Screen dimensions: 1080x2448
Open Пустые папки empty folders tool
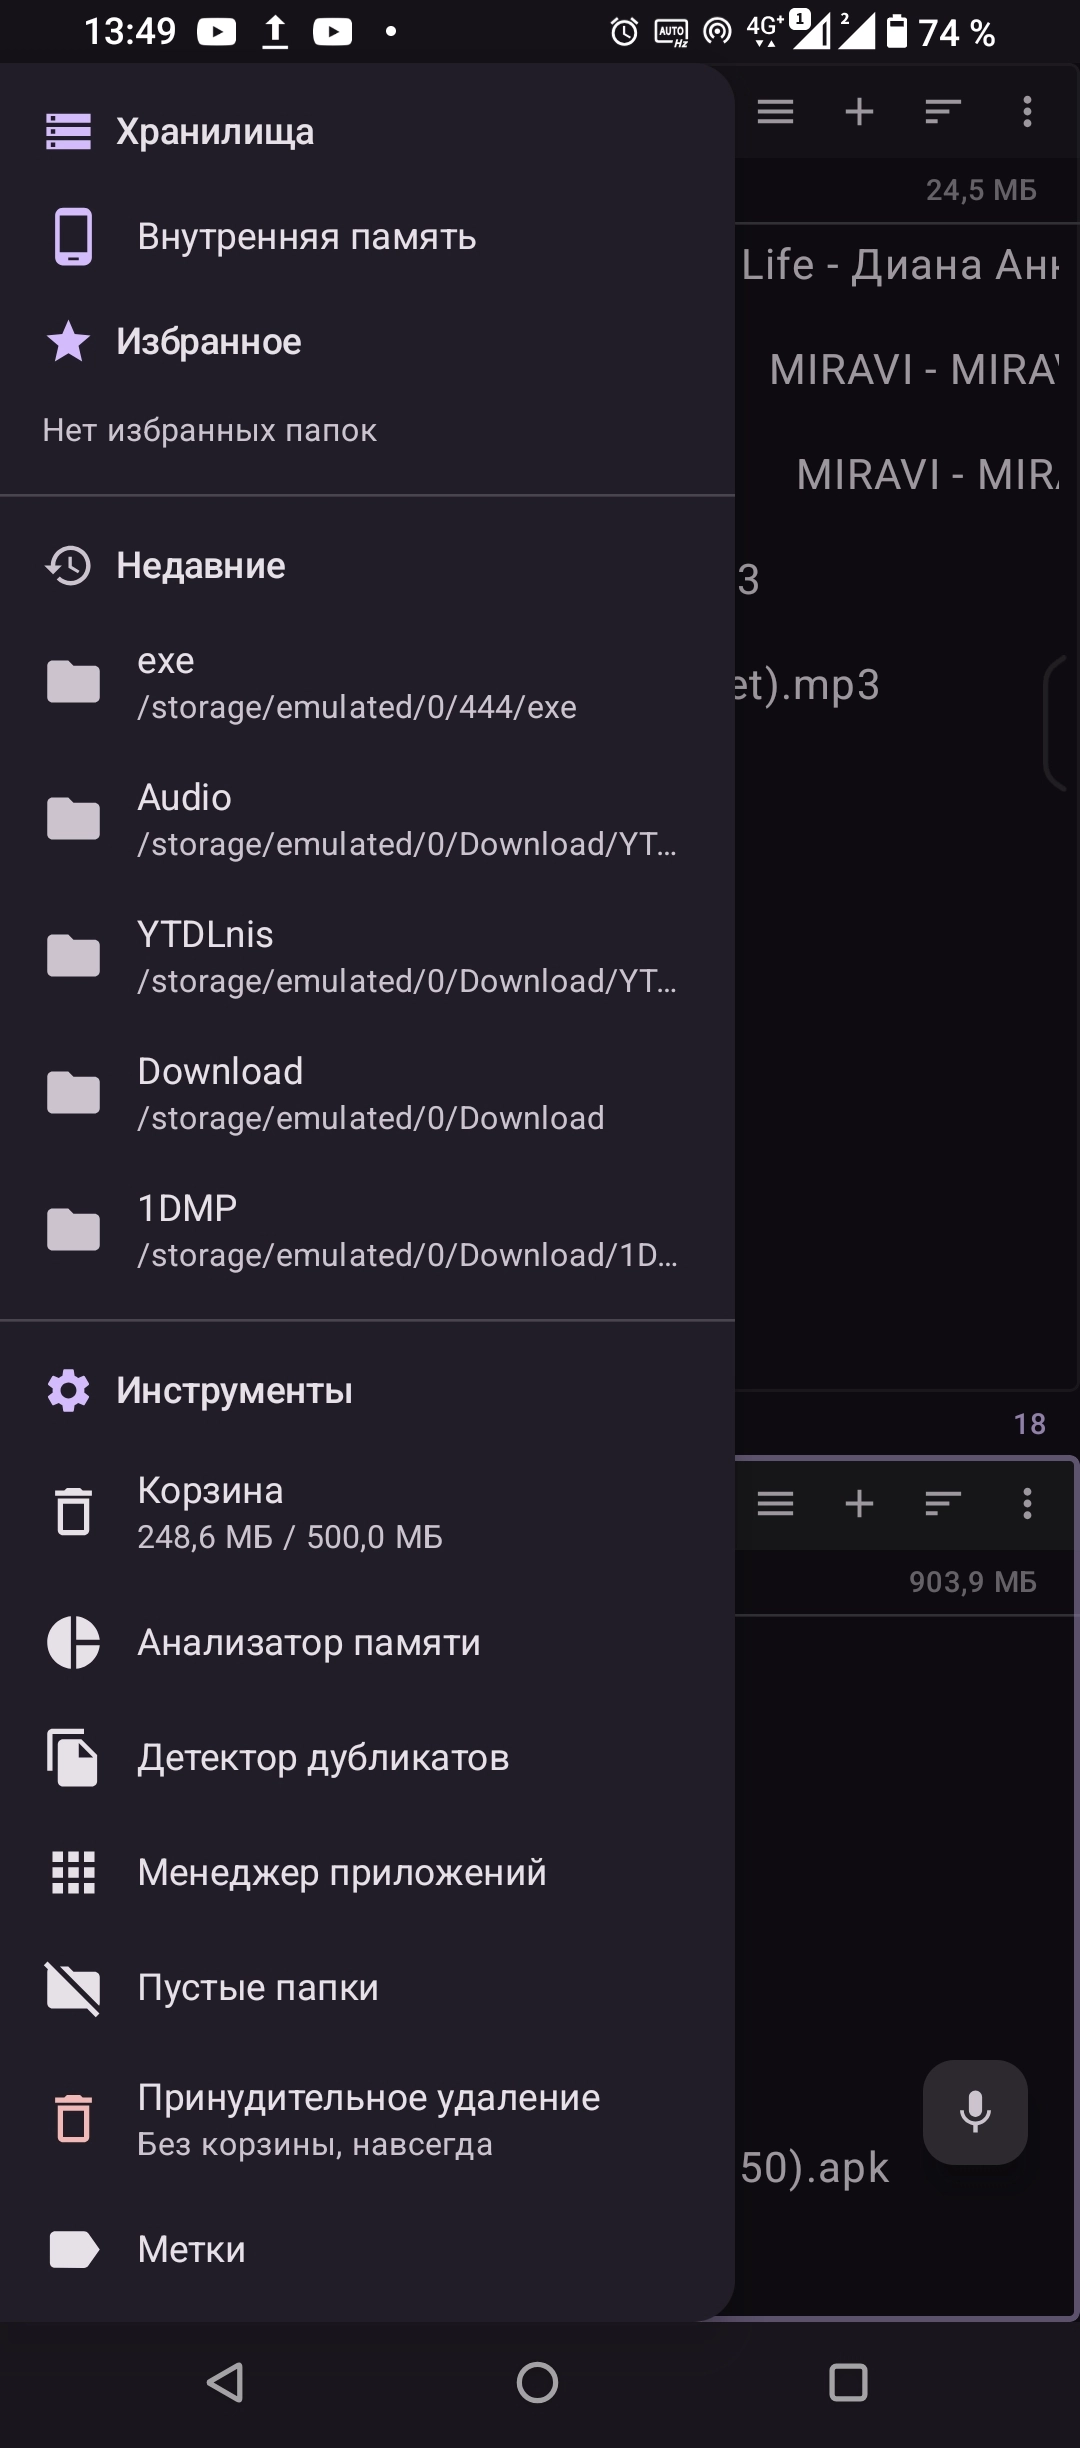(367, 1987)
